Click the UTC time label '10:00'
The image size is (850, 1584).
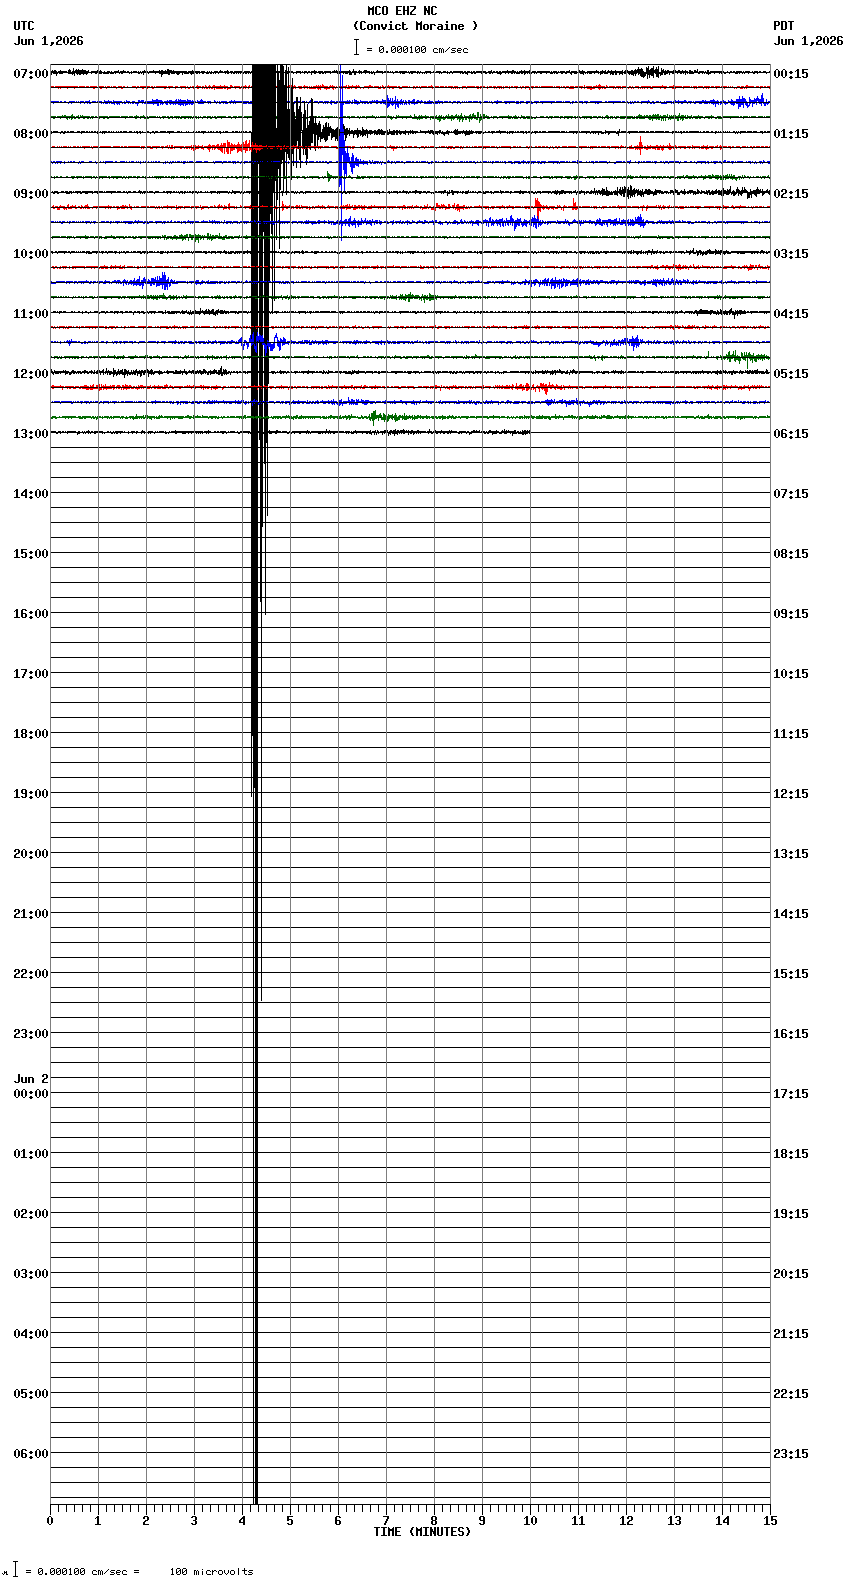(x=31, y=254)
